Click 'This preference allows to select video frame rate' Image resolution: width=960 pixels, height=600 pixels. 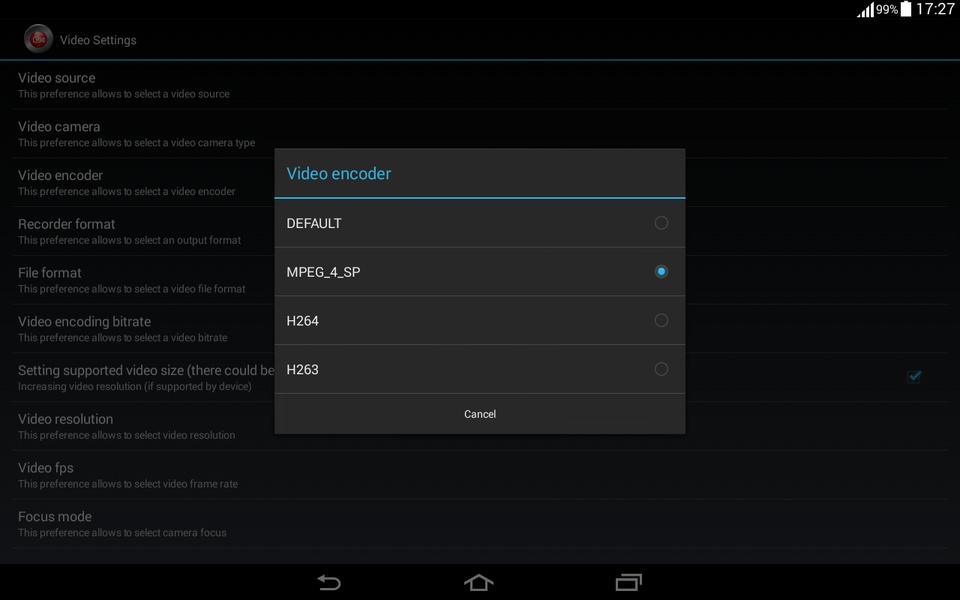(x=128, y=484)
